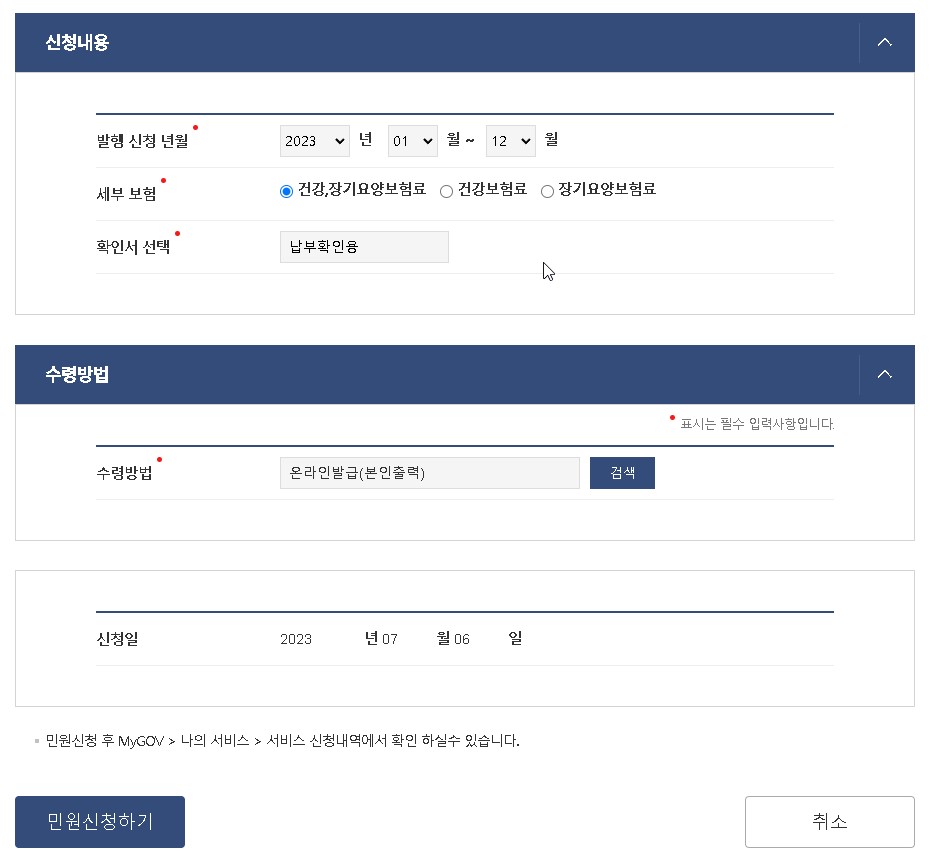Click the 취소 cancel button

coord(829,821)
